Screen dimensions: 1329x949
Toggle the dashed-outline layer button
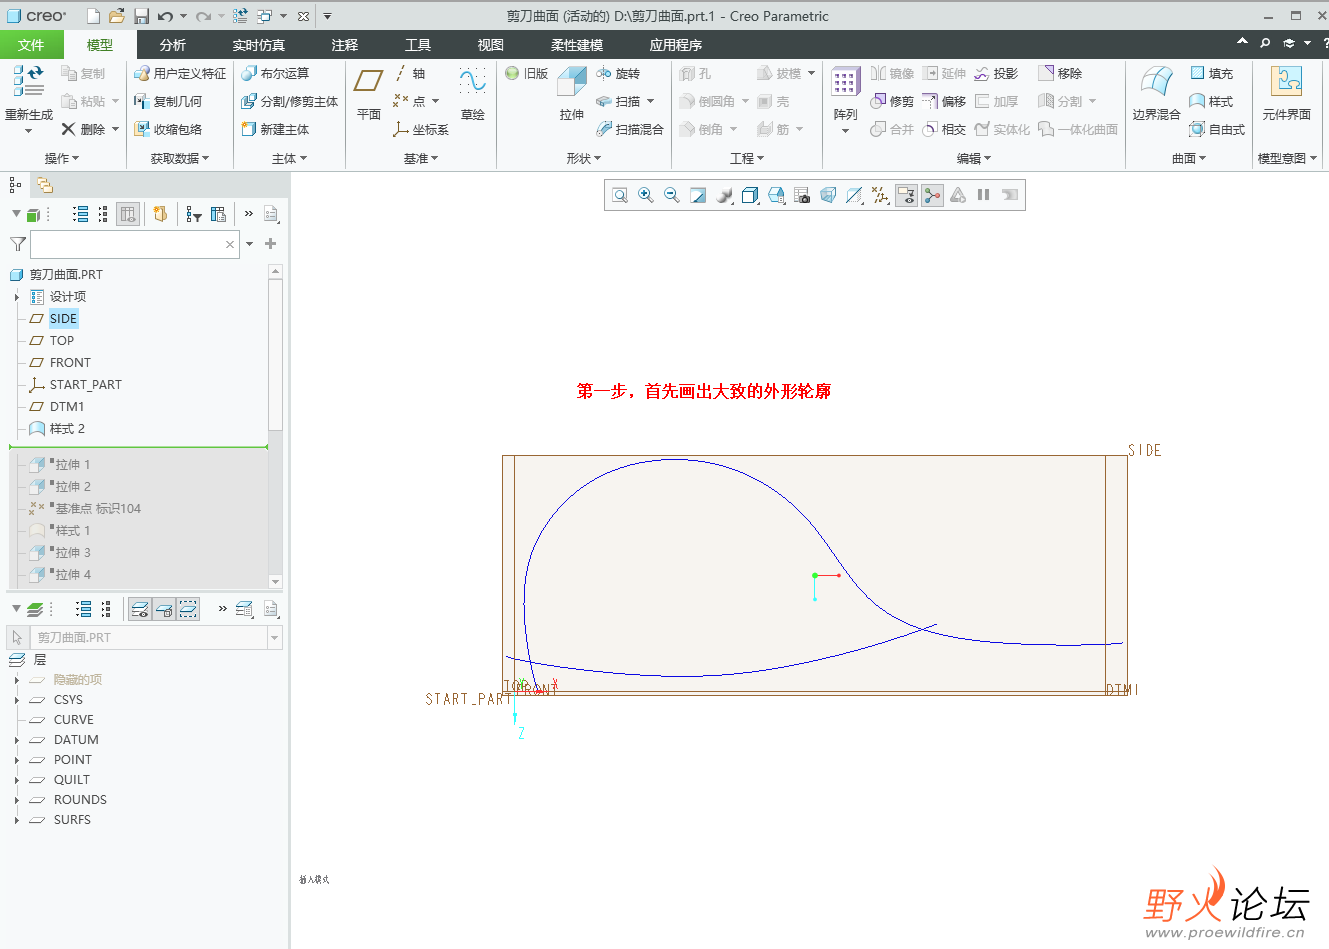coord(188,609)
